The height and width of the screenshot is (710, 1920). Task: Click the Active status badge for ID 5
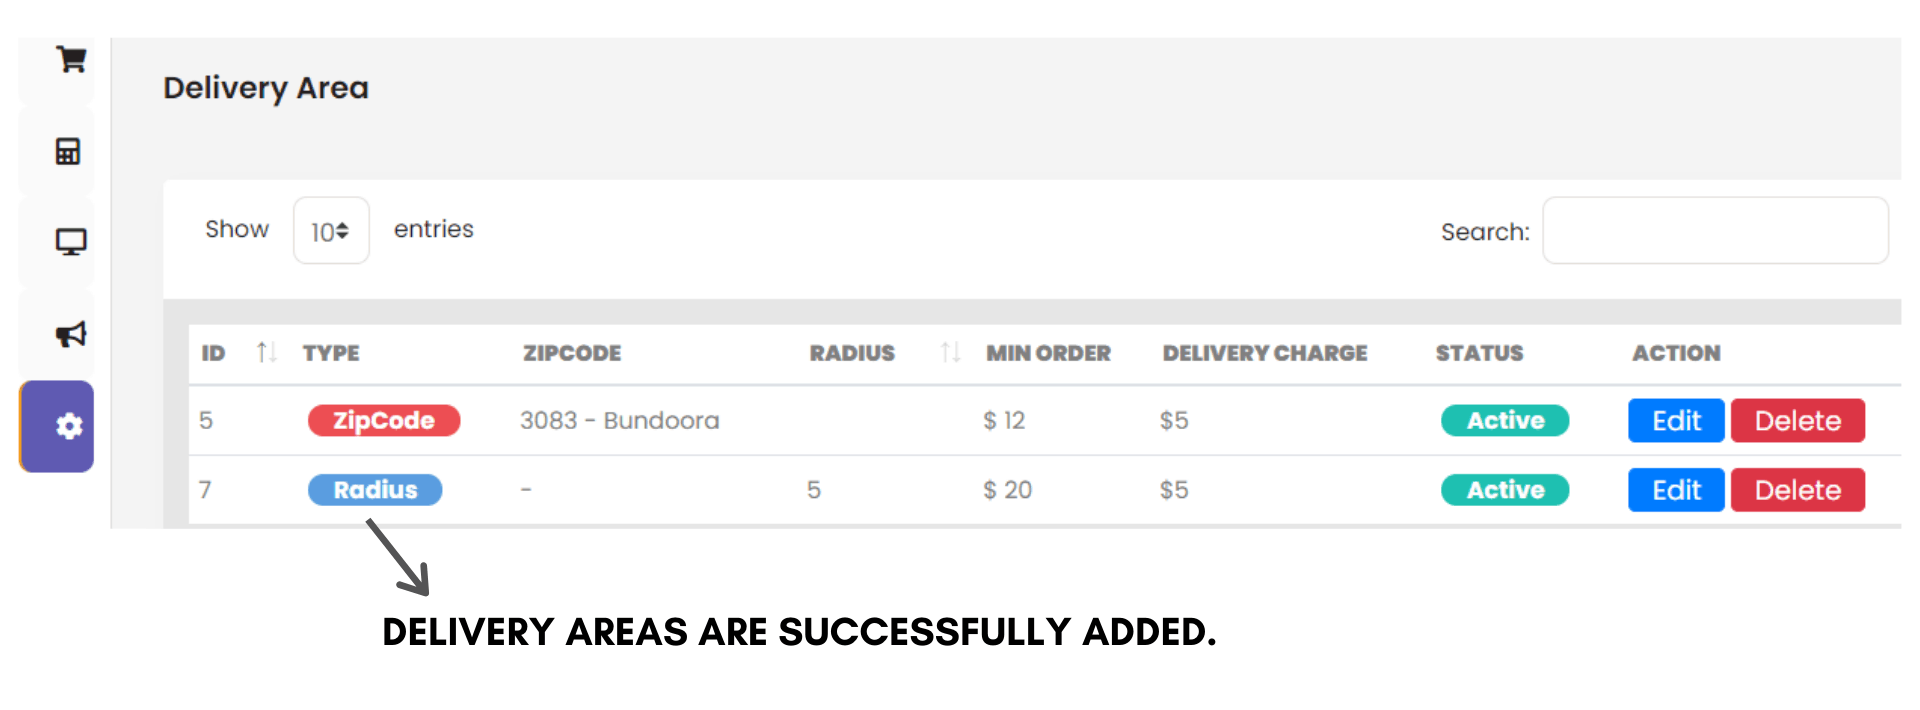pos(1504,421)
